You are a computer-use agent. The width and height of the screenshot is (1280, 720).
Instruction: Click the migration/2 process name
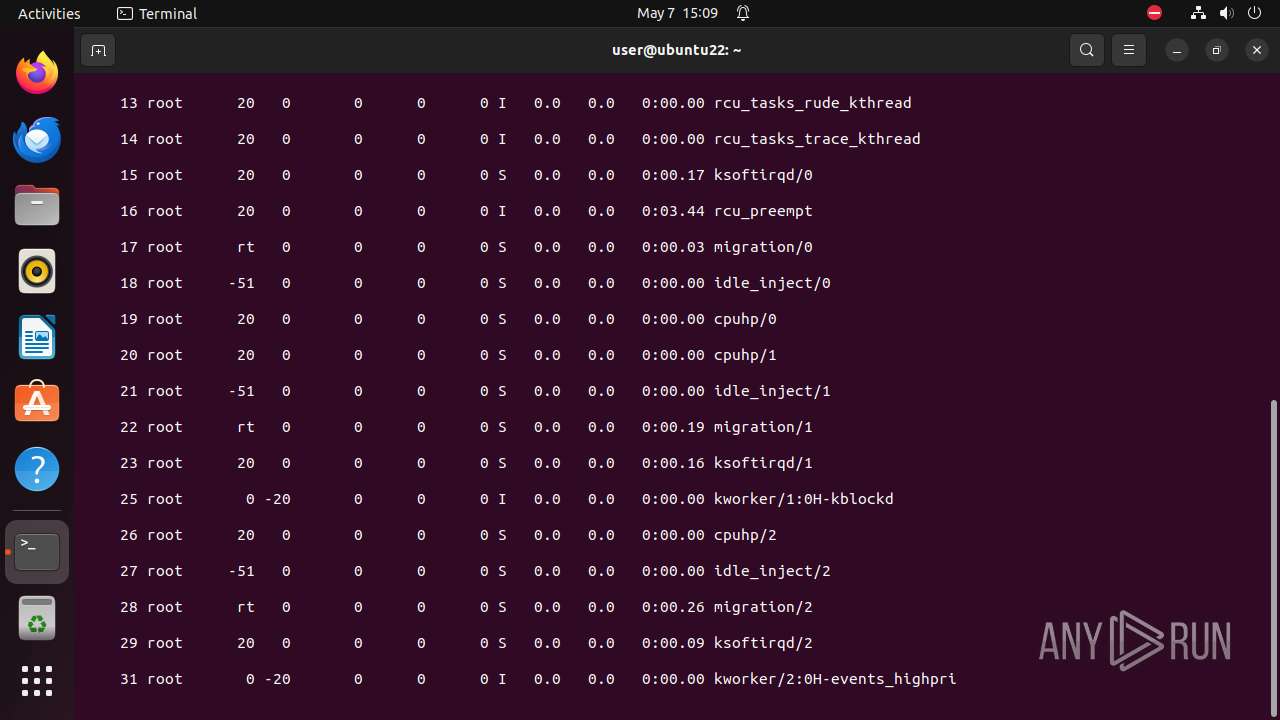[x=763, y=607]
